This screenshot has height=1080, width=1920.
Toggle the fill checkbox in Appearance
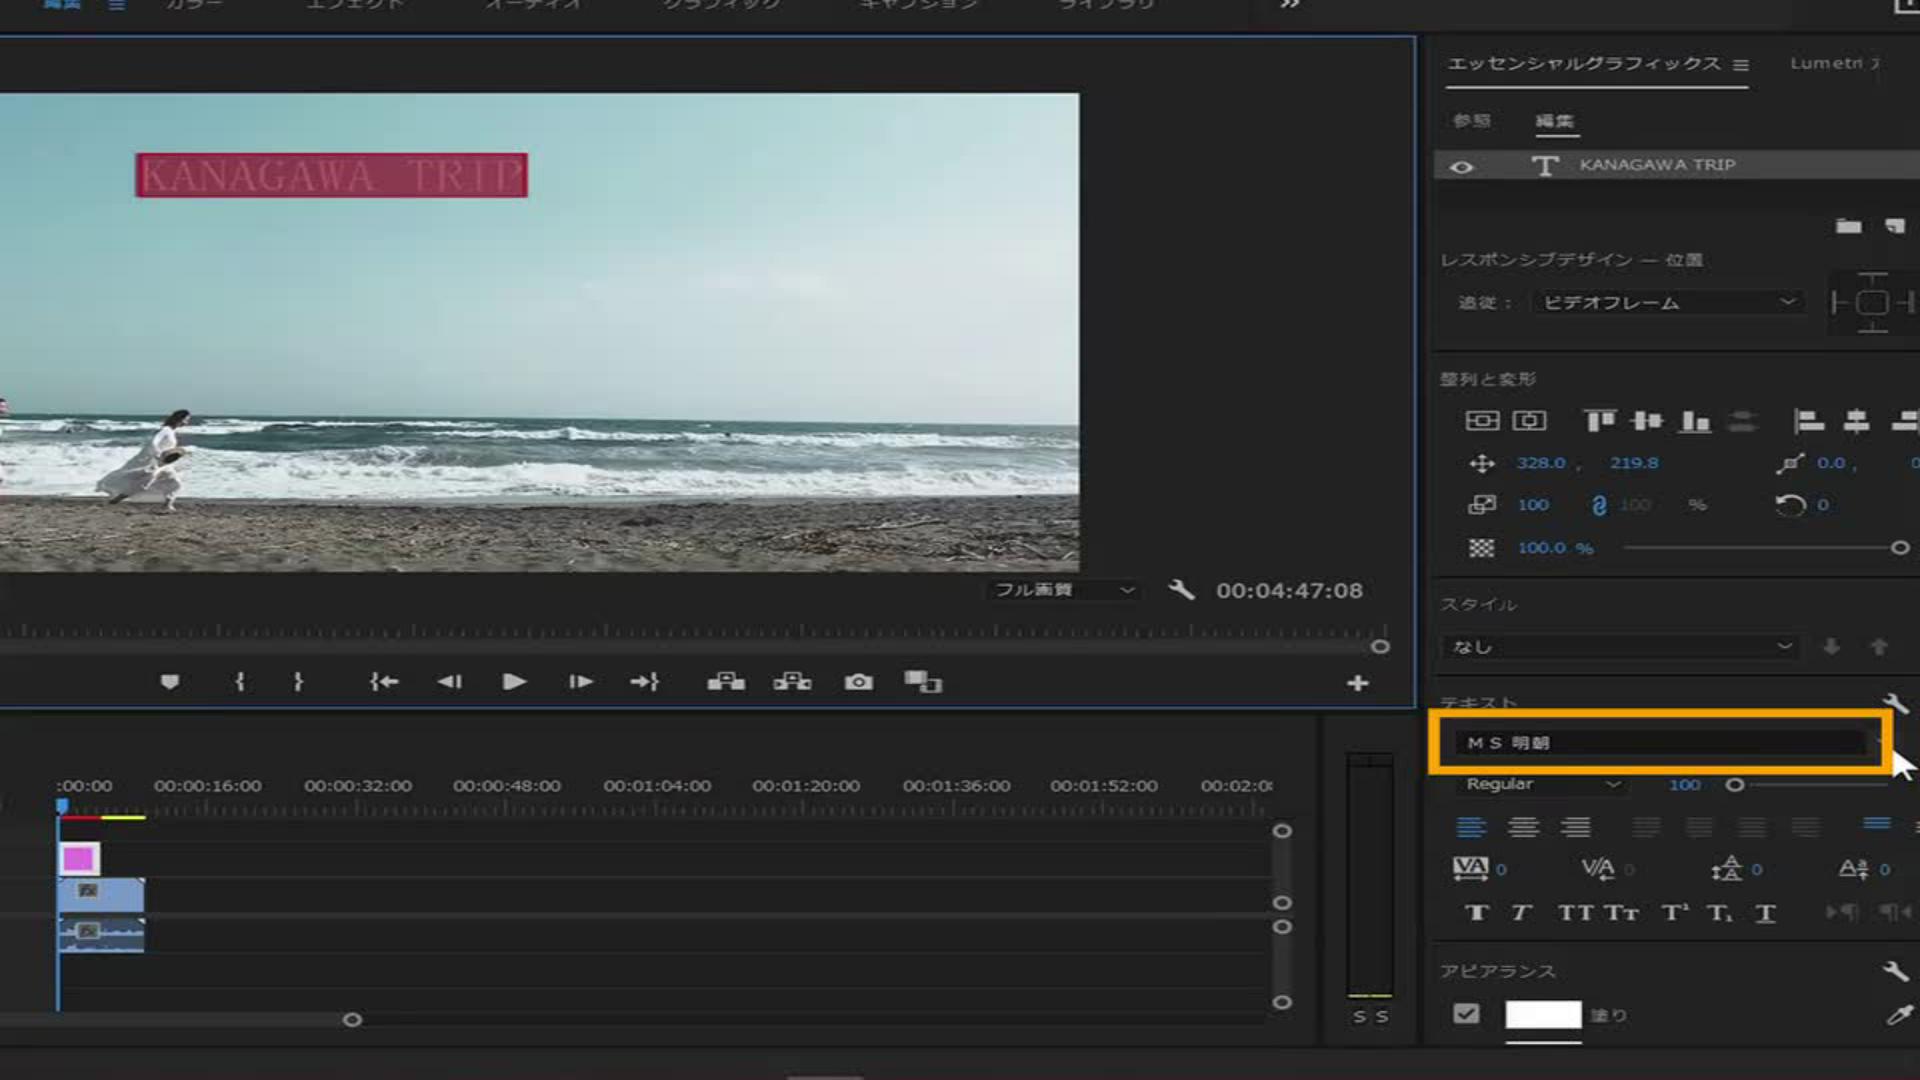(1466, 1014)
